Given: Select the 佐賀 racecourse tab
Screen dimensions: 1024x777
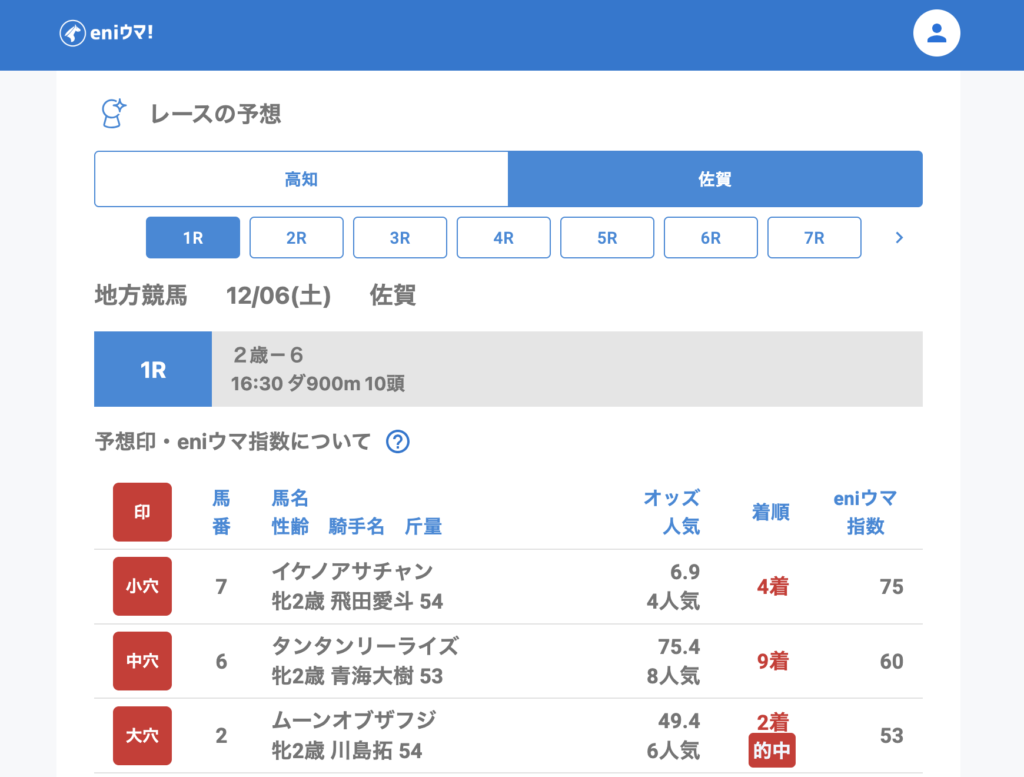Looking at the screenshot, I should [x=715, y=179].
